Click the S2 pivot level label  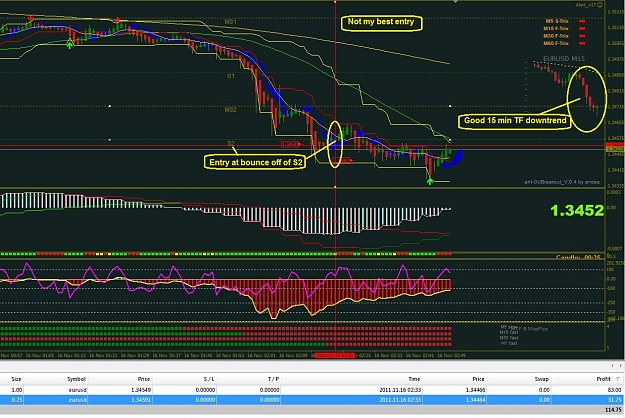click(x=231, y=143)
